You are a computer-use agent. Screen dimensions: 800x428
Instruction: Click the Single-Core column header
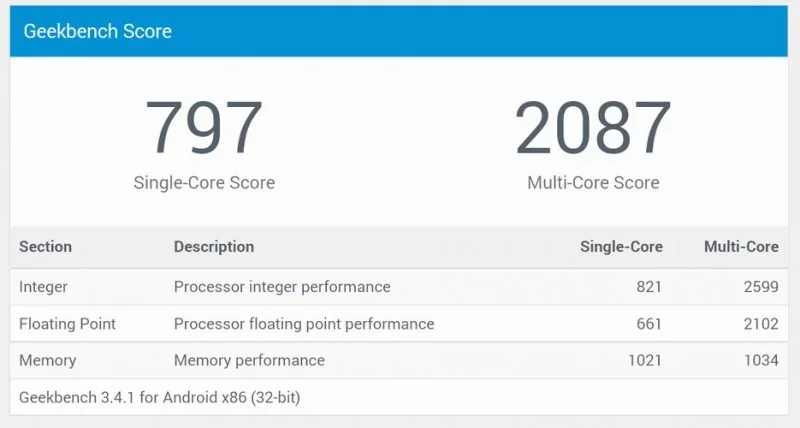[621, 247]
